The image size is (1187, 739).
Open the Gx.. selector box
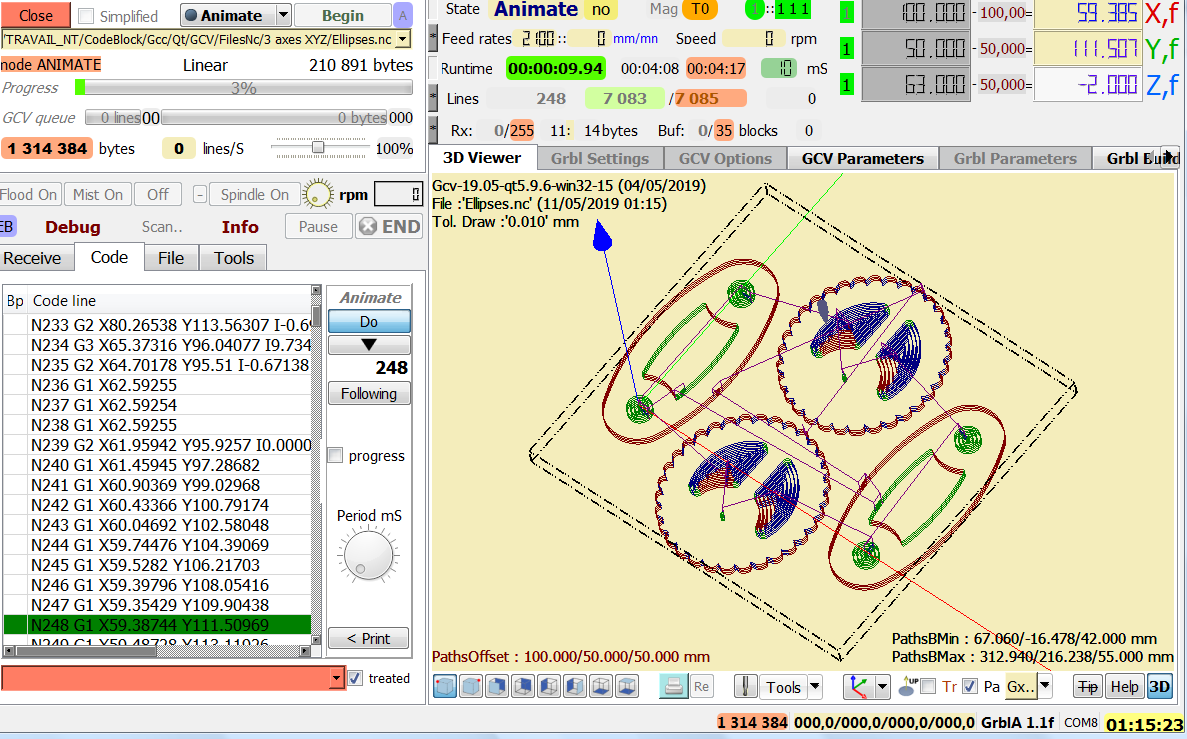tap(1020, 687)
